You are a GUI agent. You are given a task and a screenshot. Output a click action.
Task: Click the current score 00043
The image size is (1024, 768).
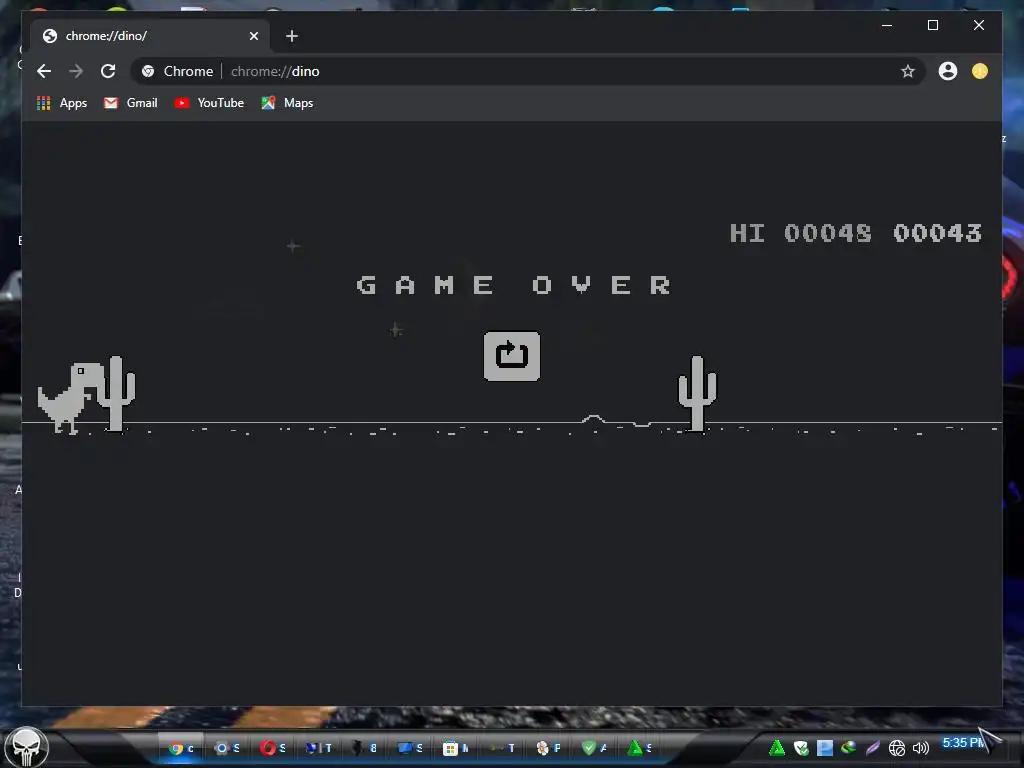pos(937,233)
